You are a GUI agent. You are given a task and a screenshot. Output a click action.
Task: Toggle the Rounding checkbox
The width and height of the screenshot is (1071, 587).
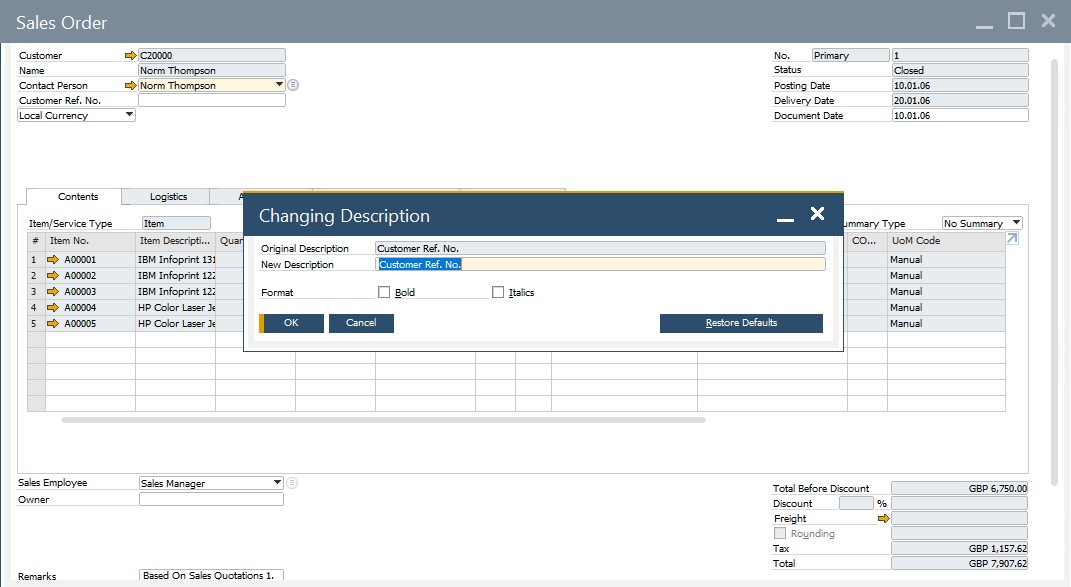coord(780,534)
